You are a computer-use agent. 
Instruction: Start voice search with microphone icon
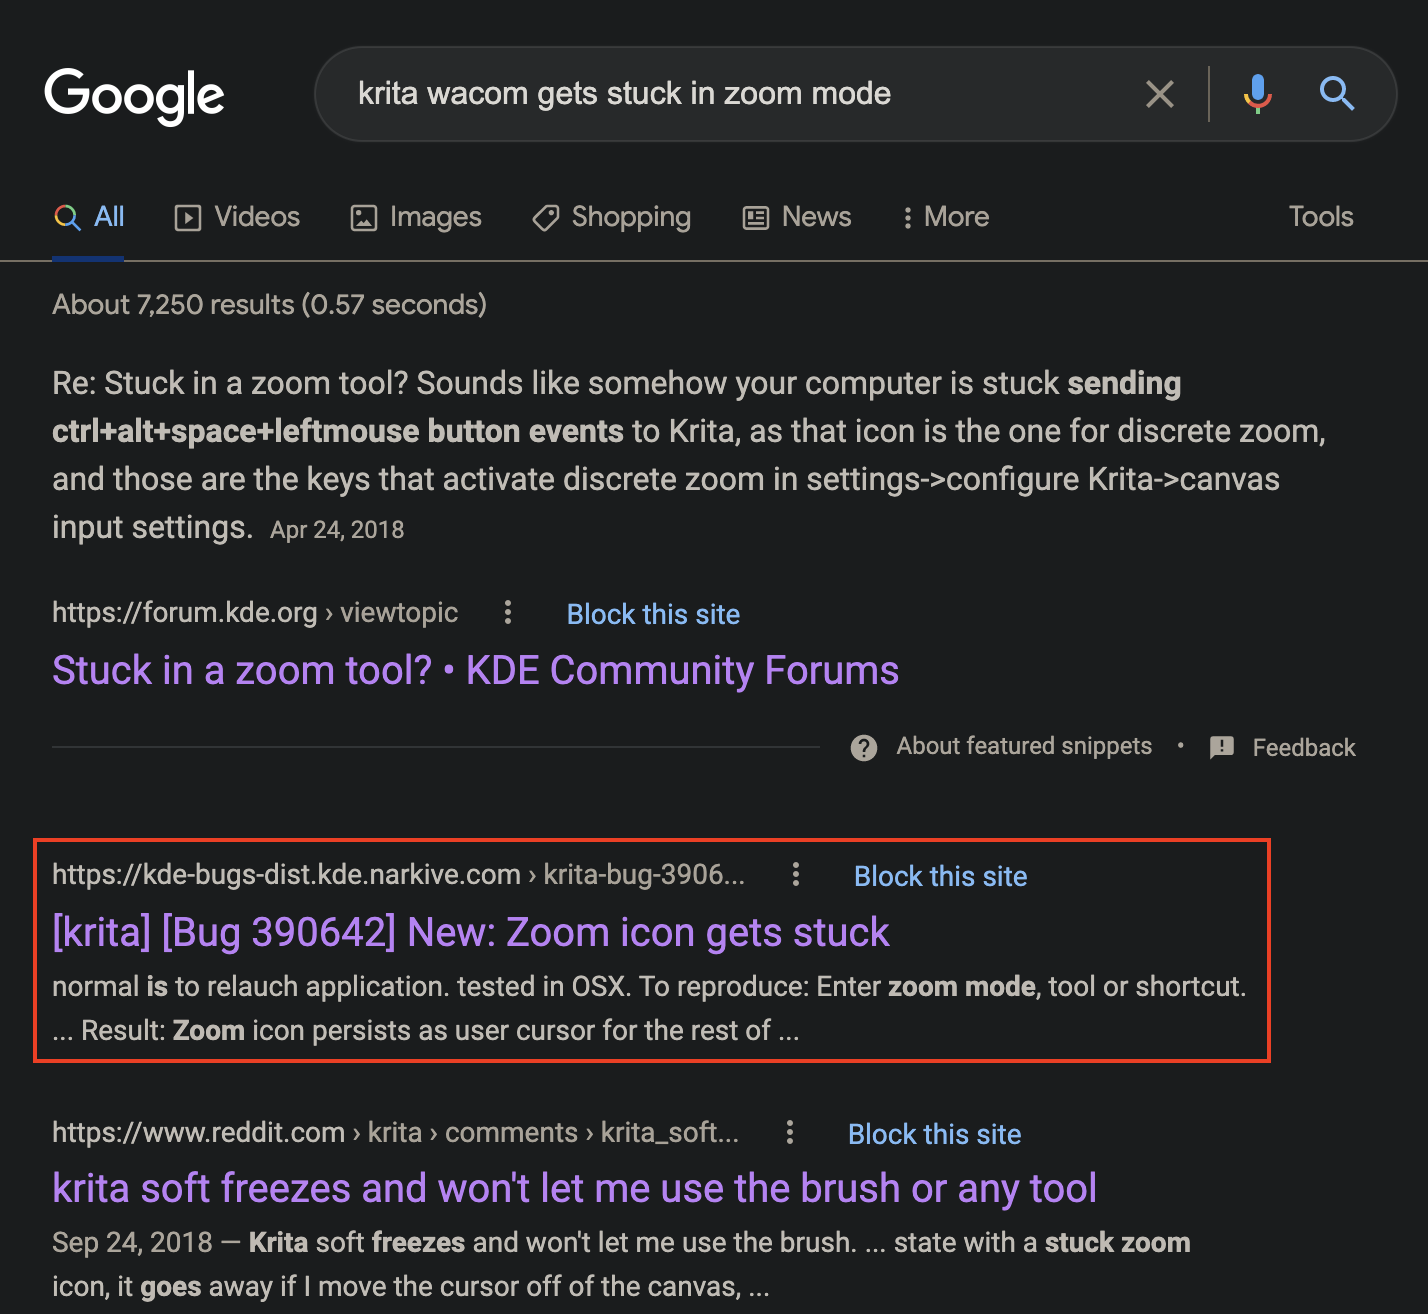click(x=1257, y=94)
